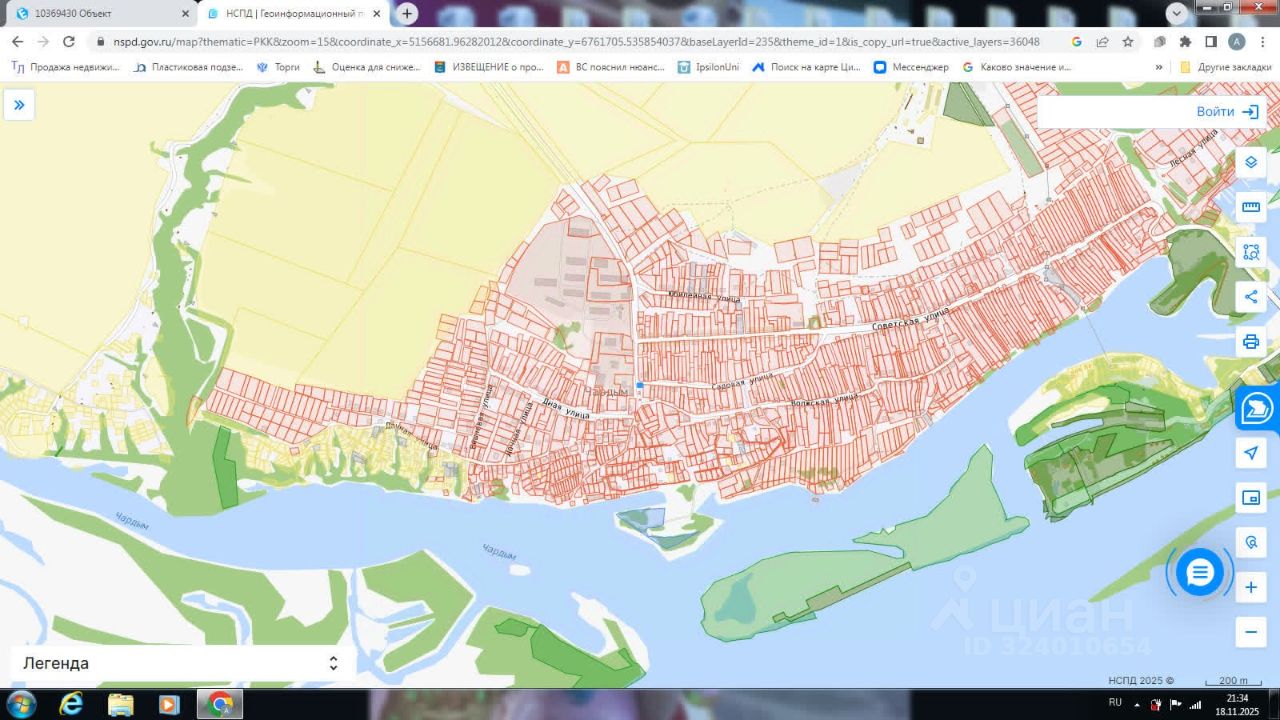Select the ruler measurement tool
The image size is (1280, 720).
click(x=1250, y=207)
